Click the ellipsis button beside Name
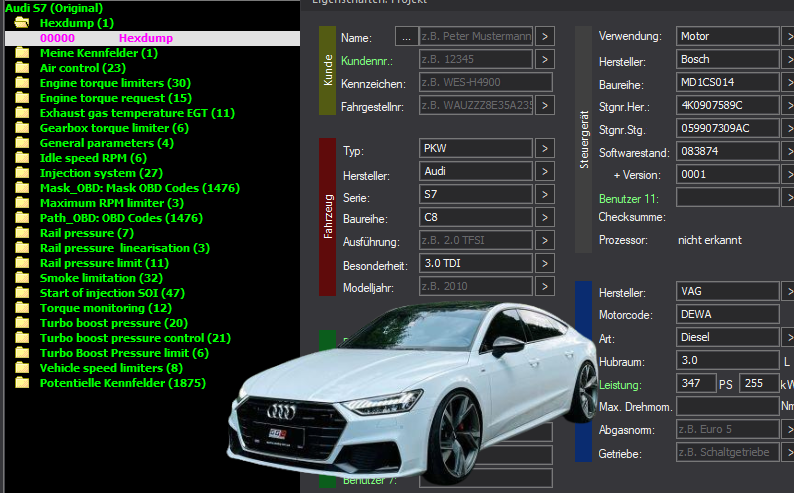This screenshot has height=493, width=794. point(406,36)
